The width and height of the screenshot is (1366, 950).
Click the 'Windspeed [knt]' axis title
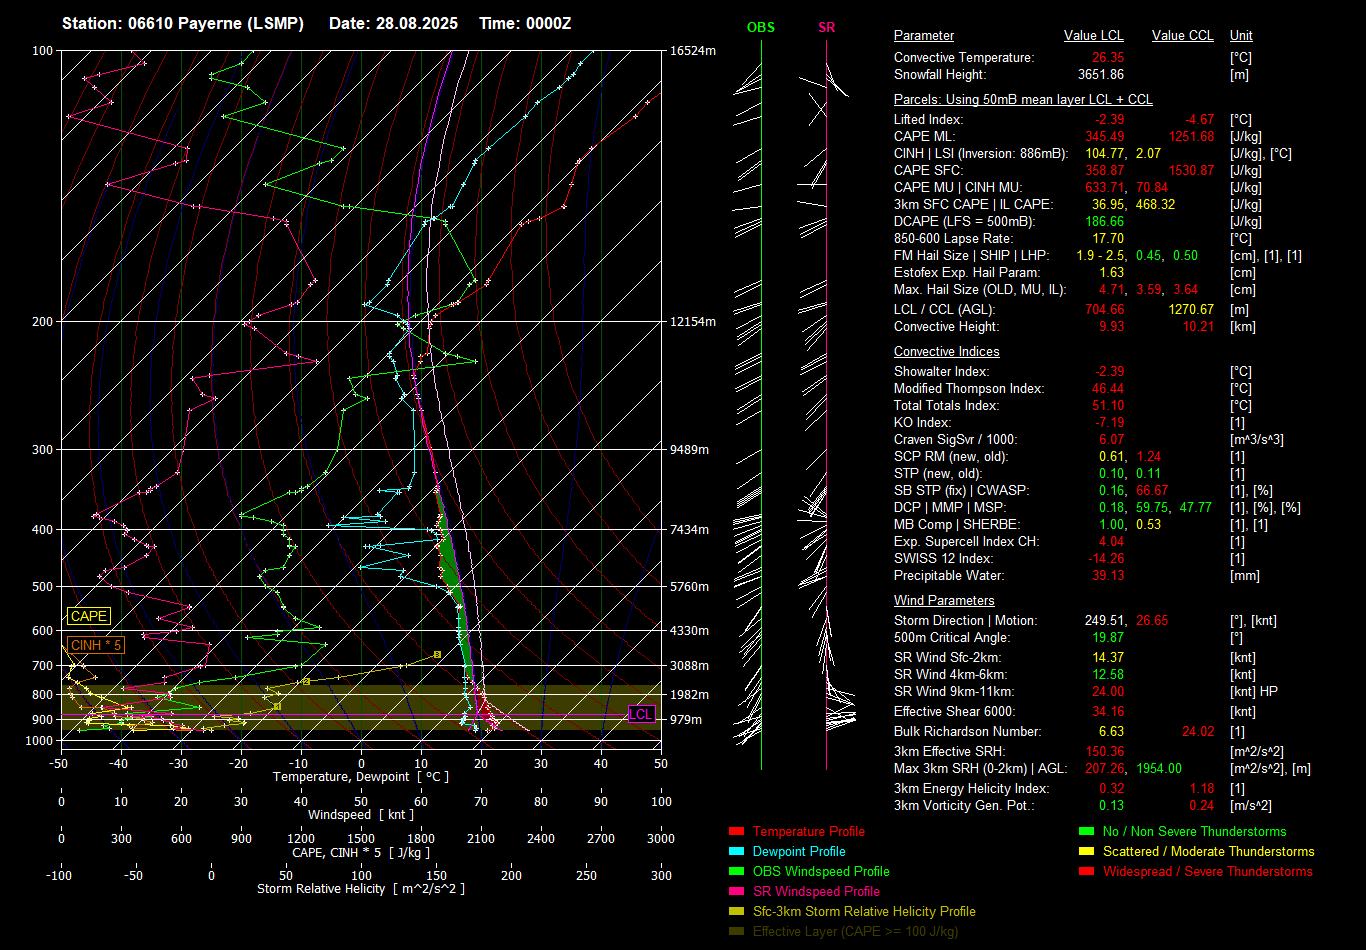(x=360, y=815)
